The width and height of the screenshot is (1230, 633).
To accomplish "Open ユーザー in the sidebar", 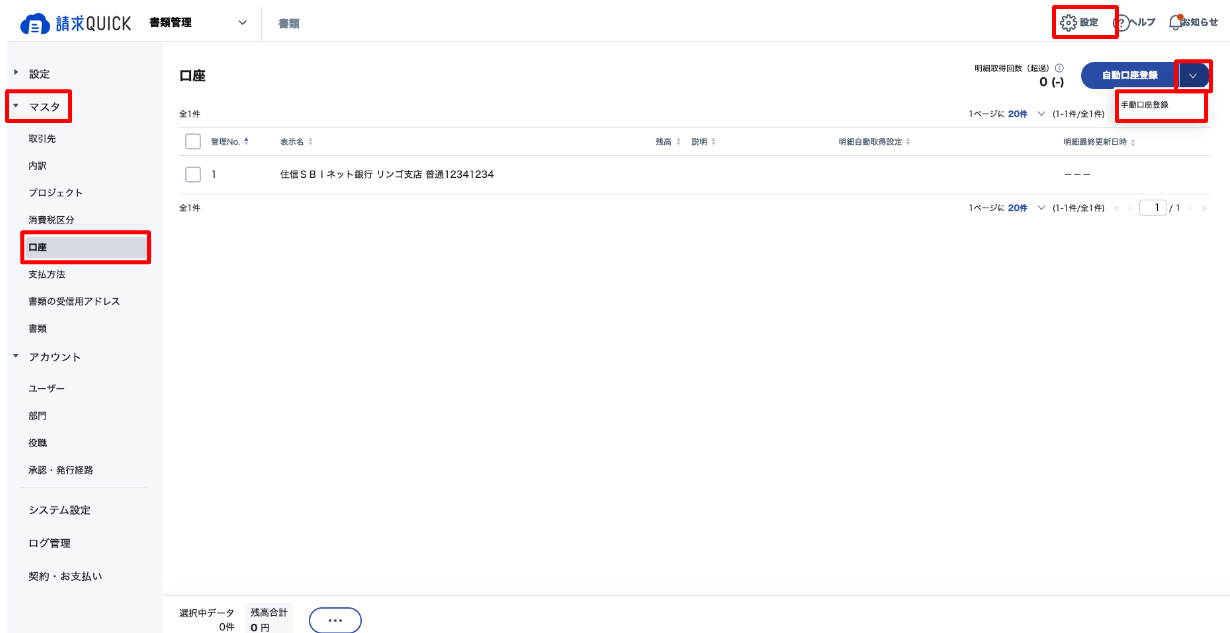I will (46, 388).
